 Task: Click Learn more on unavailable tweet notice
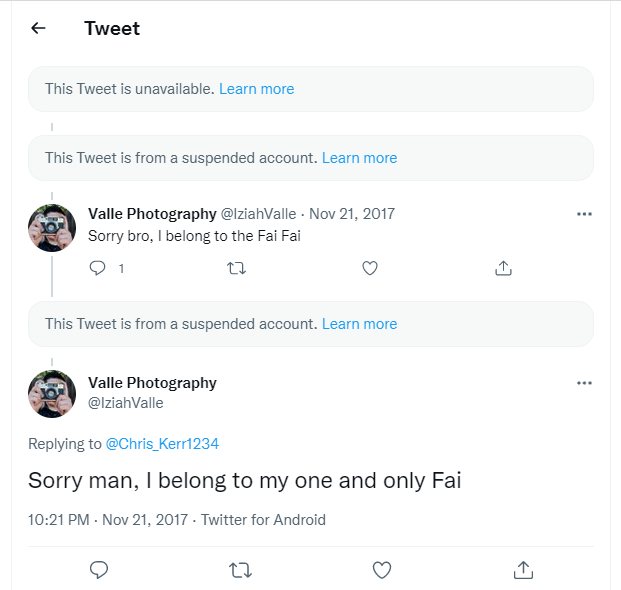coord(256,89)
